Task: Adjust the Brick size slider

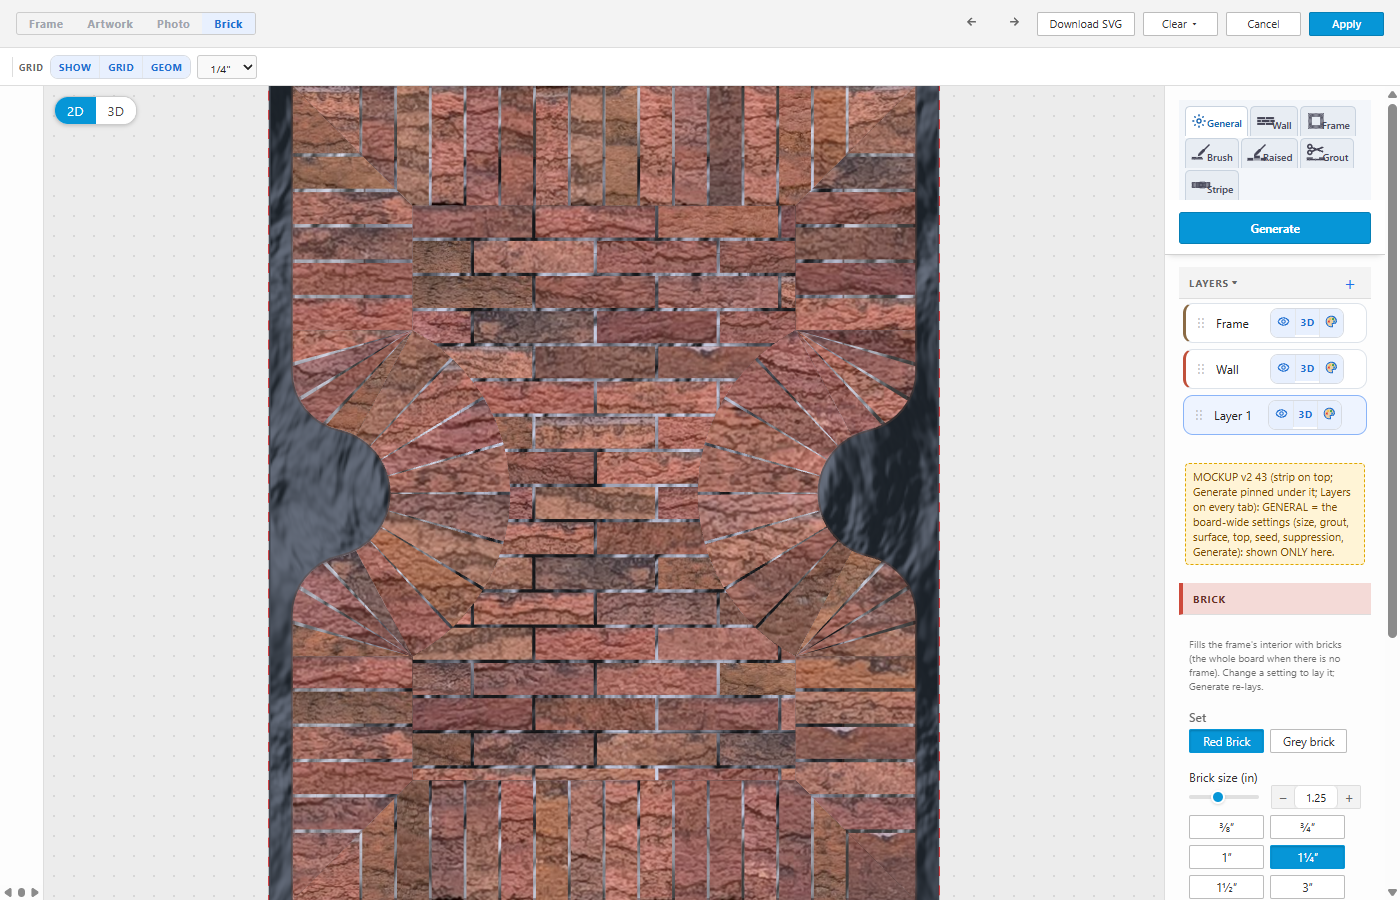Action: click(x=1224, y=797)
